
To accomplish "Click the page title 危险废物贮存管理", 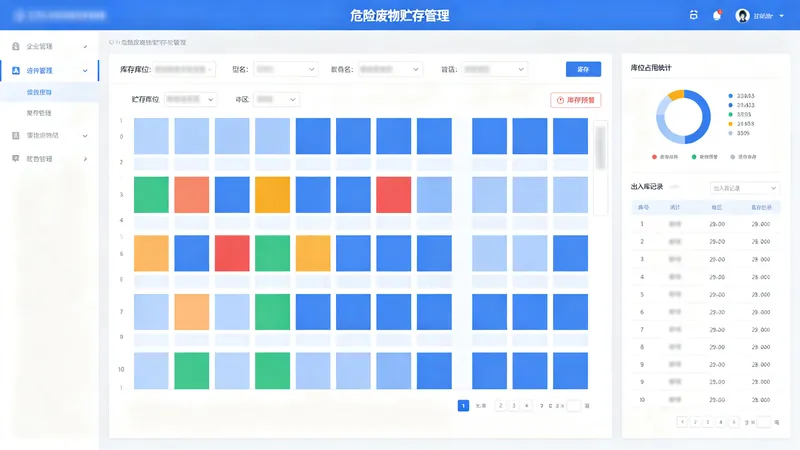I will [400, 16].
